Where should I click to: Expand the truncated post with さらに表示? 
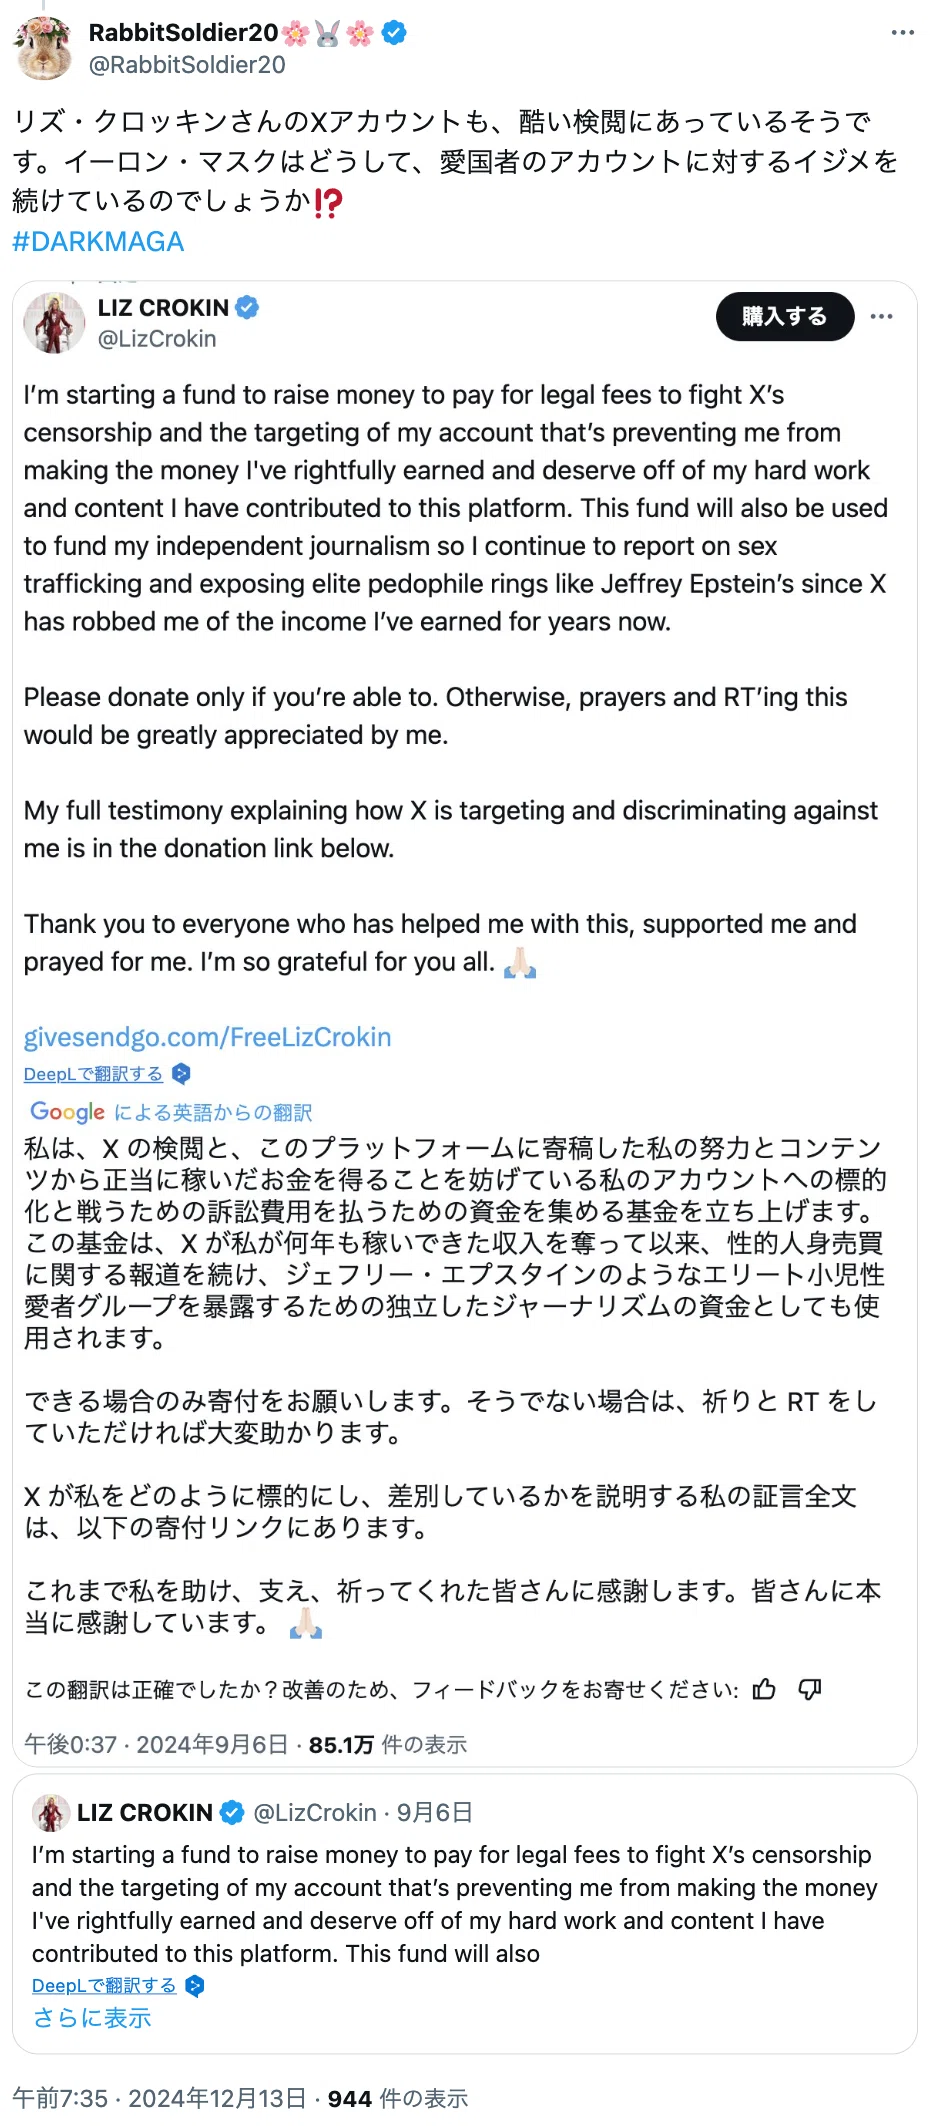[x=92, y=2017]
